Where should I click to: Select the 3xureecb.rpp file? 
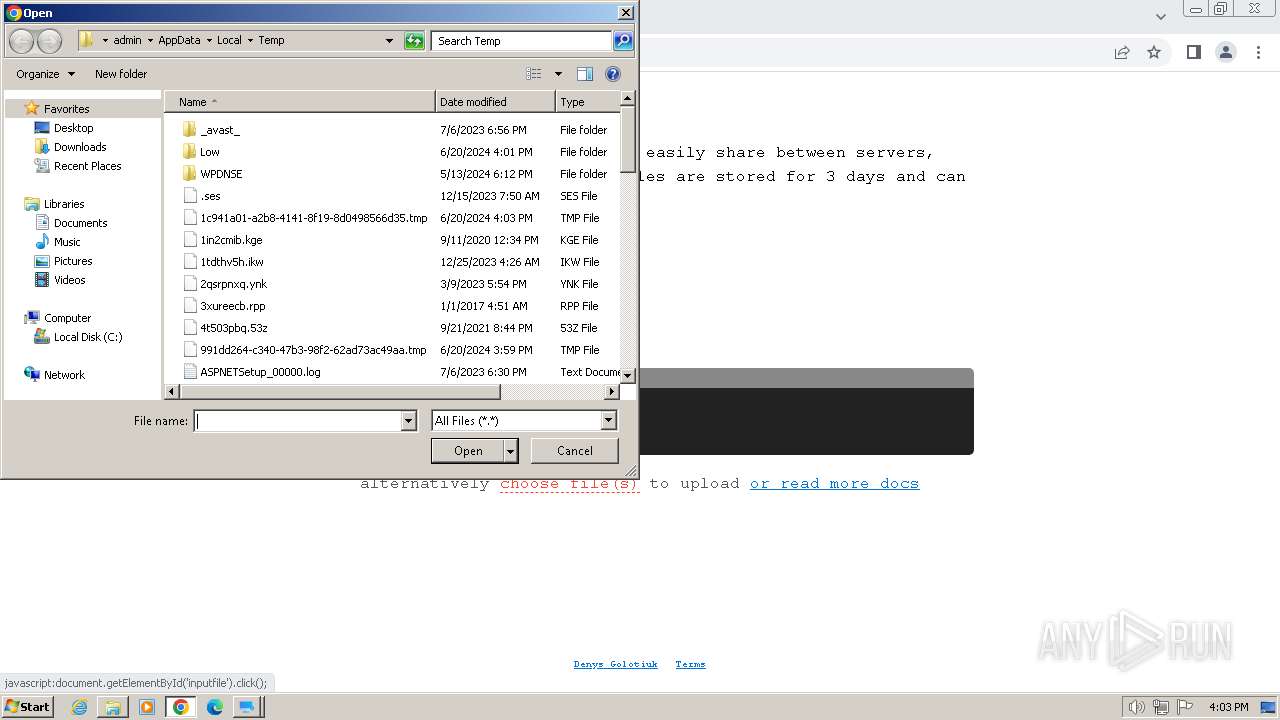tap(232, 306)
